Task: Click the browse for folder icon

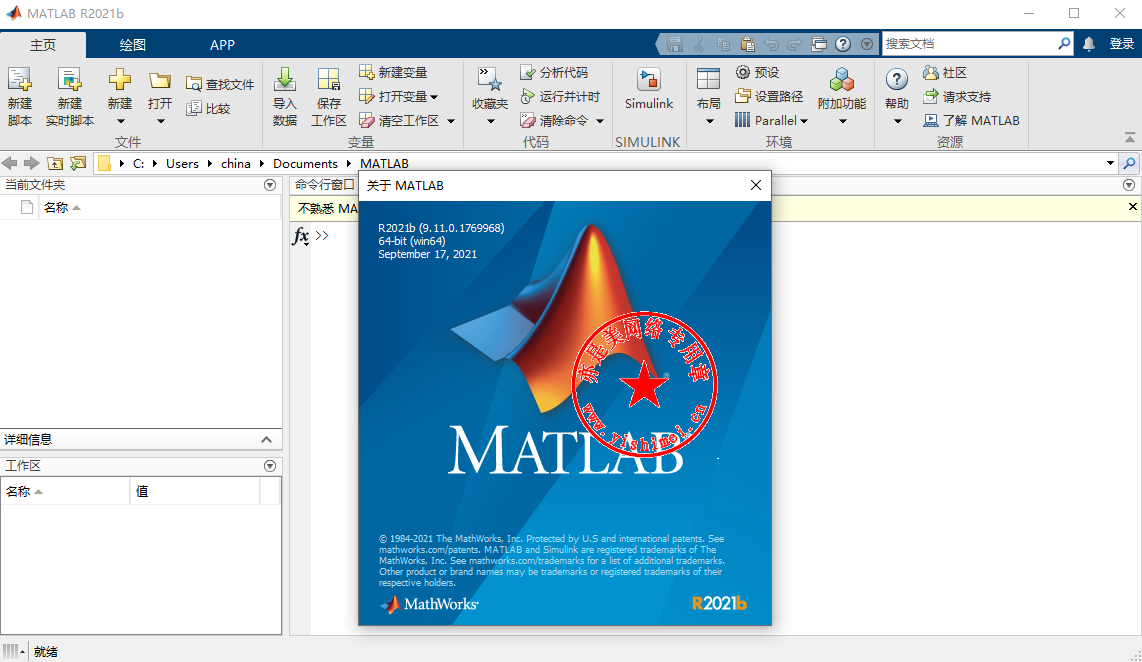Action: point(78,163)
